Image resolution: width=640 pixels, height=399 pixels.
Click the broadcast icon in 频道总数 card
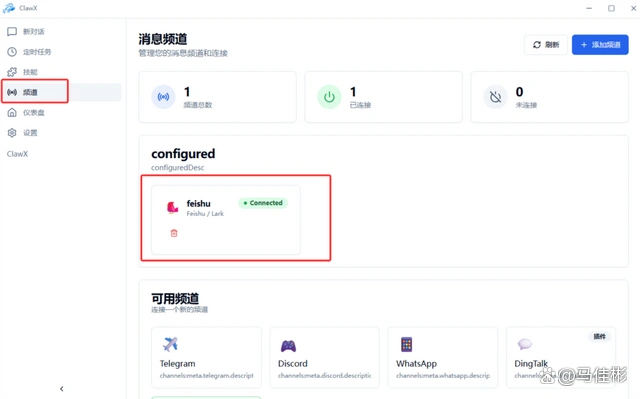[x=163, y=97]
